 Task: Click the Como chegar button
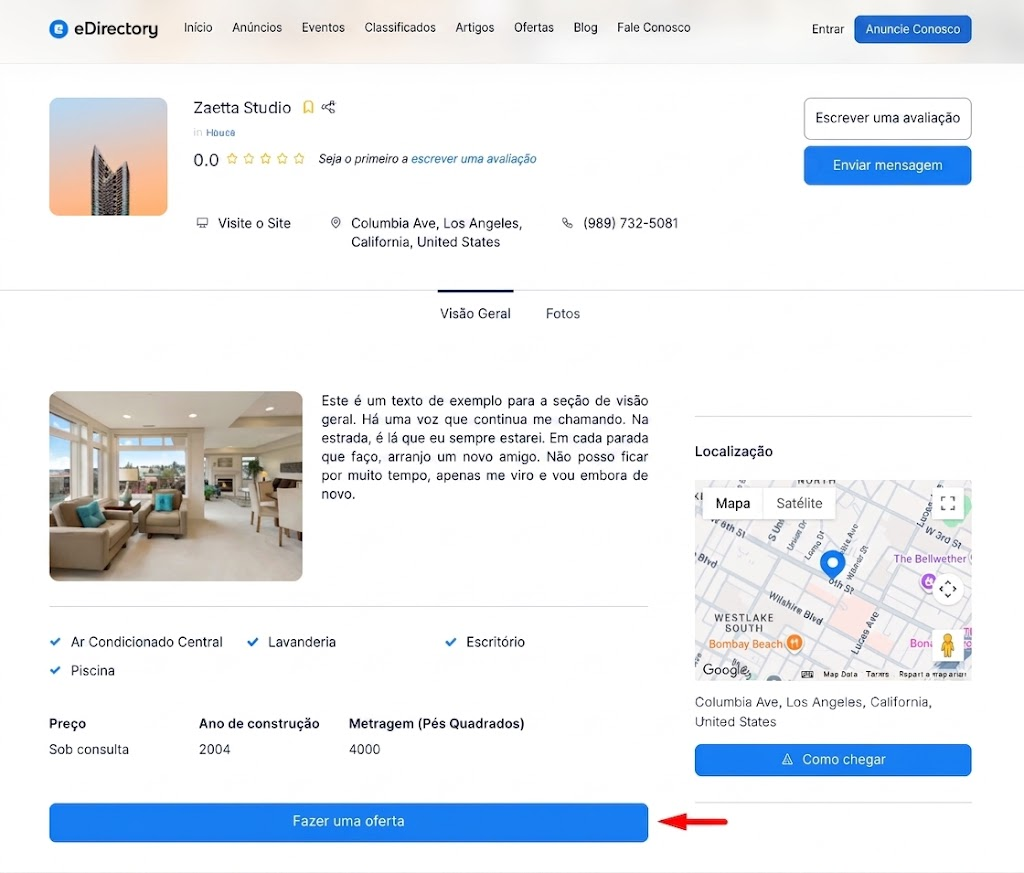[833, 759]
